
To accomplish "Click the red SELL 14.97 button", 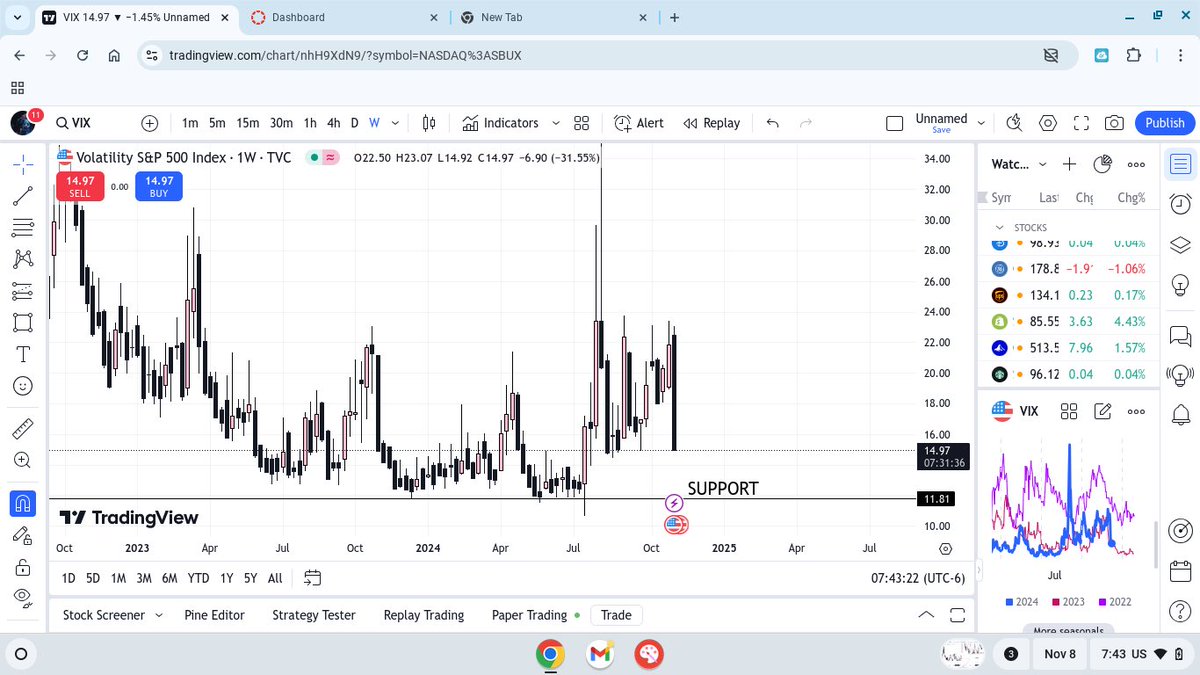I will (80, 186).
